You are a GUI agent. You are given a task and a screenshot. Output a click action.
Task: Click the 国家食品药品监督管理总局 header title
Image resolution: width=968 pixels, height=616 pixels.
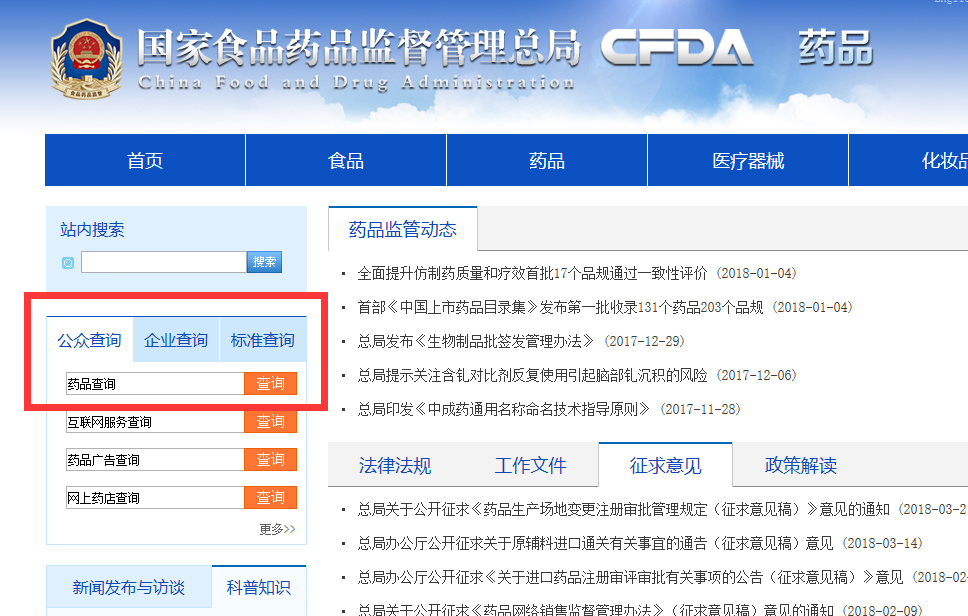tap(358, 48)
